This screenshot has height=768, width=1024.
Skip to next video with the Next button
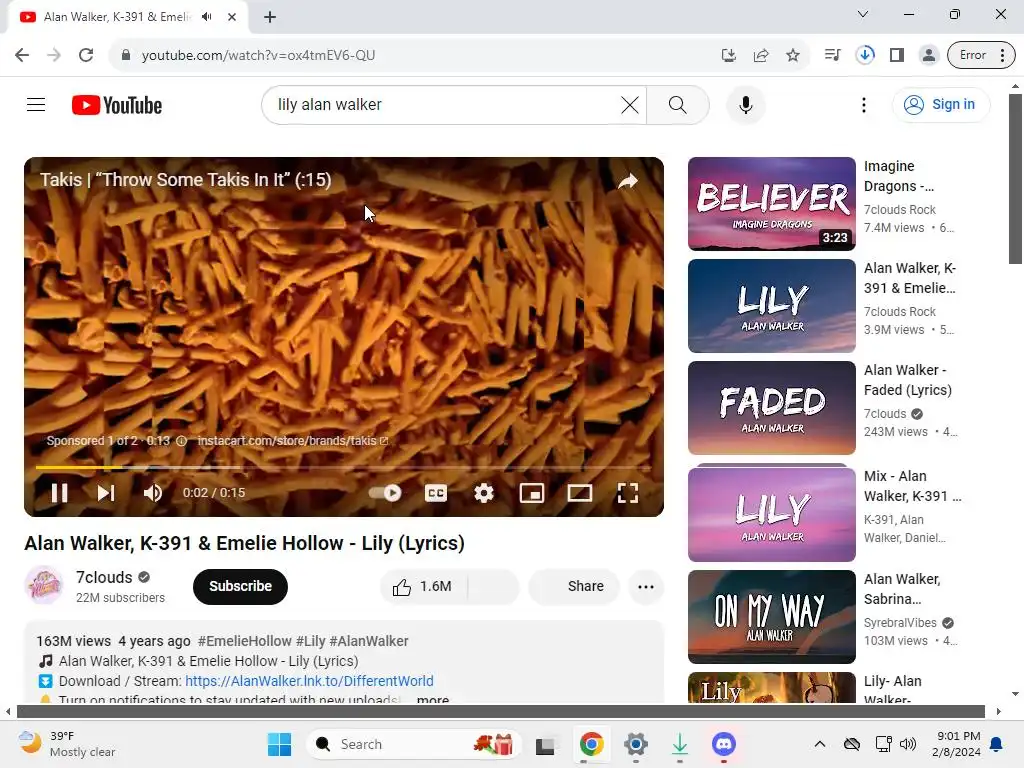[106, 493]
